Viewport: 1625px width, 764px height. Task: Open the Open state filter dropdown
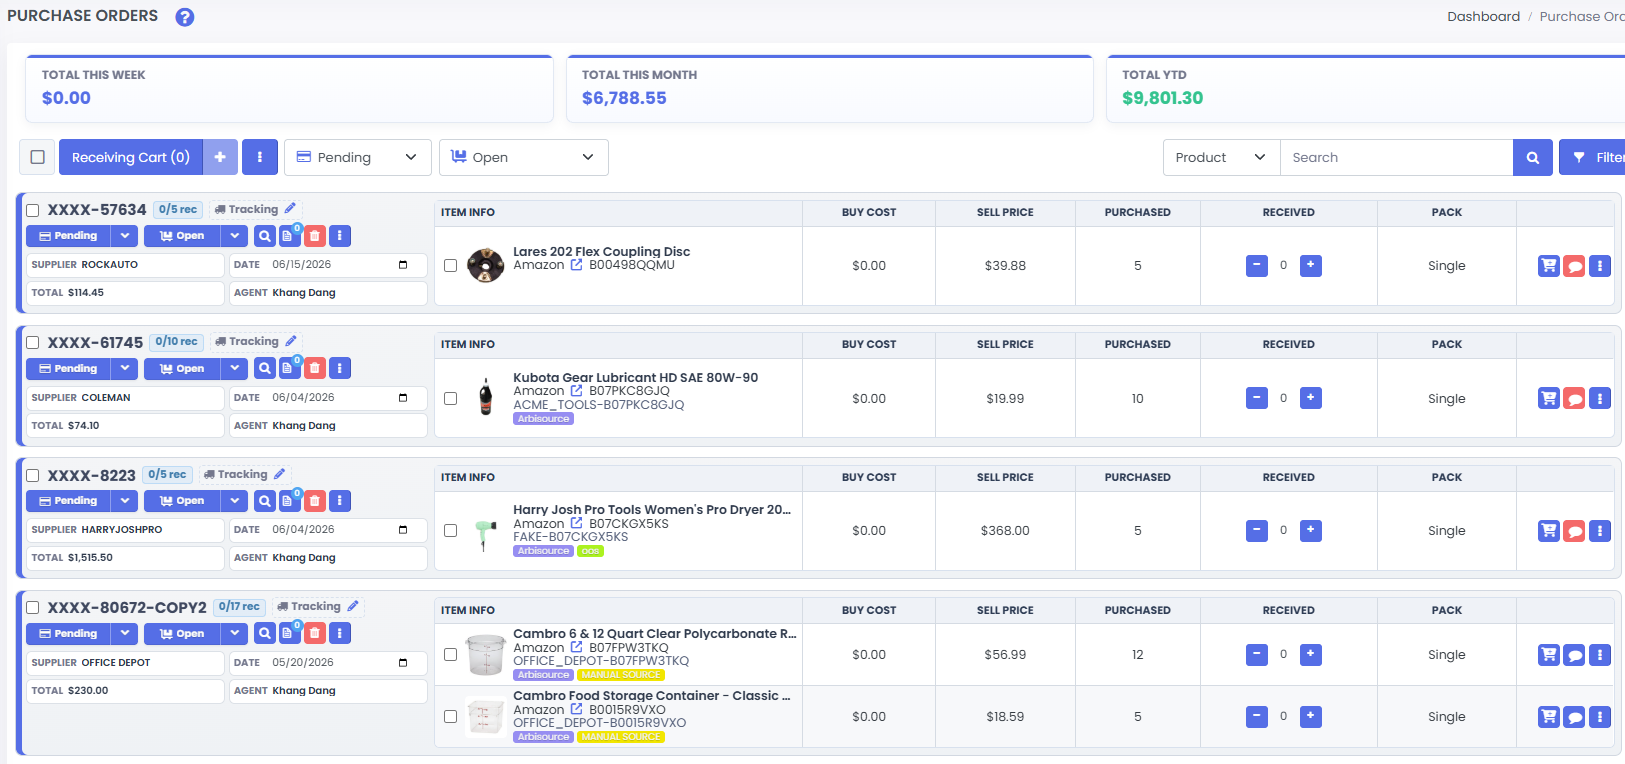(524, 157)
